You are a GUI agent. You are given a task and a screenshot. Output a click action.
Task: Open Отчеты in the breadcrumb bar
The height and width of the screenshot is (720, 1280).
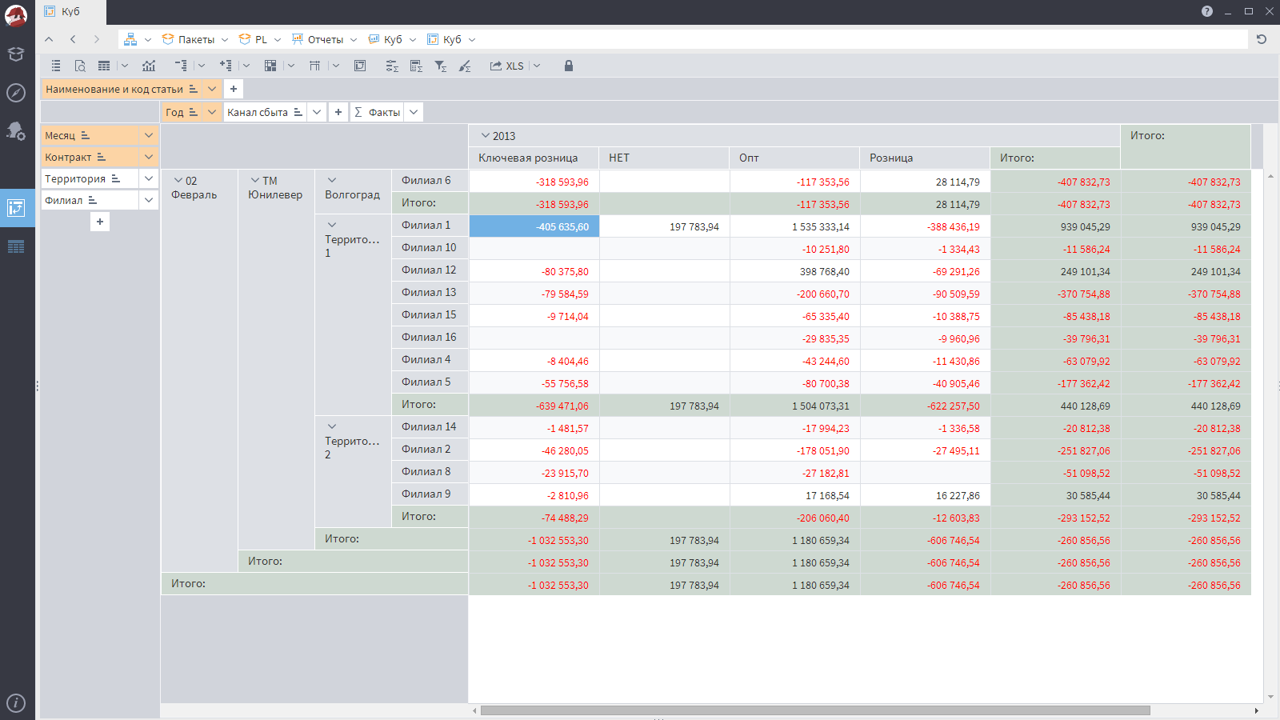tap(325, 40)
